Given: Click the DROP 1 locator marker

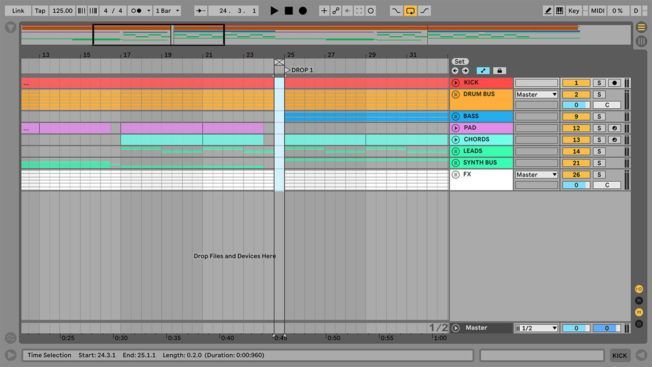Looking at the screenshot, I should click(x=288, y=70).
